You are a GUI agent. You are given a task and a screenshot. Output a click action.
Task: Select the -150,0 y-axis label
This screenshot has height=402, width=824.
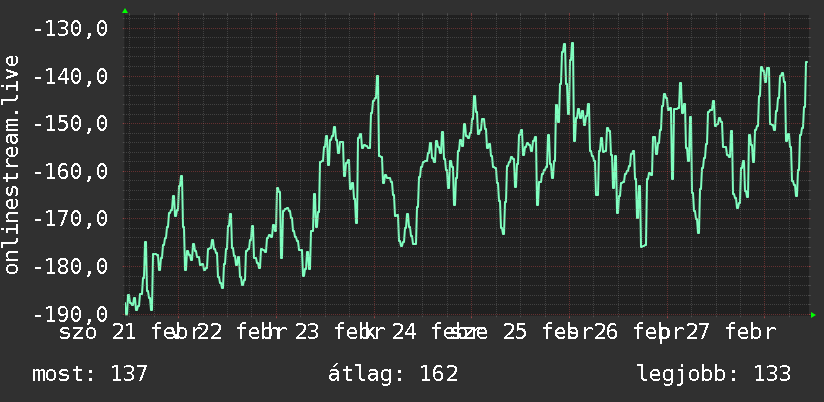pos(70,123)
